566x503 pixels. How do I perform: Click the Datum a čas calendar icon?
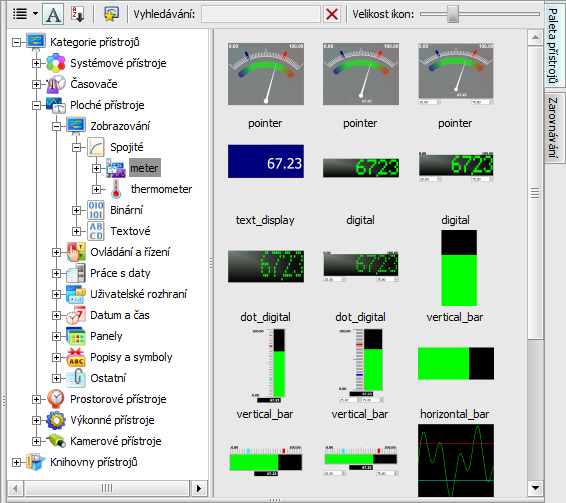[x=76, y=315]
